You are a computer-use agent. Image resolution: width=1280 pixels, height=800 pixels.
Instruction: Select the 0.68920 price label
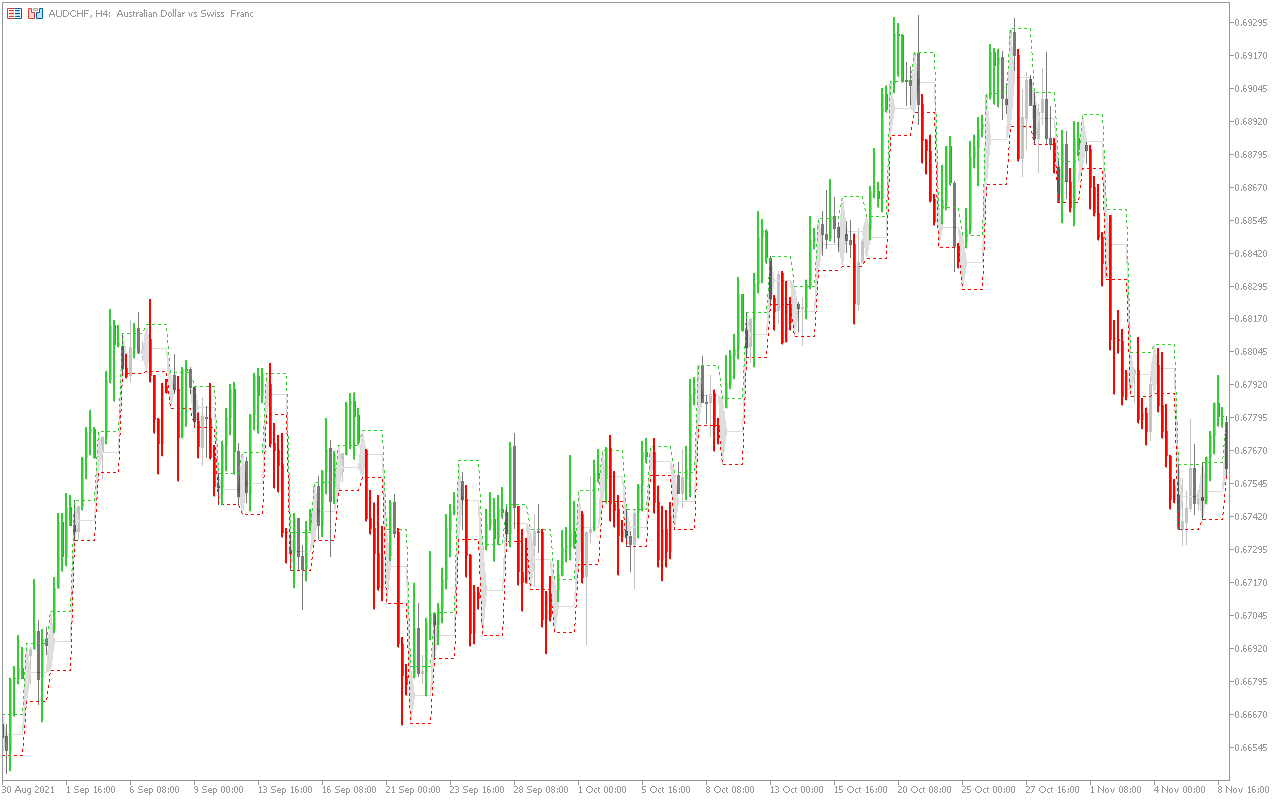(x=1253, y=121)
